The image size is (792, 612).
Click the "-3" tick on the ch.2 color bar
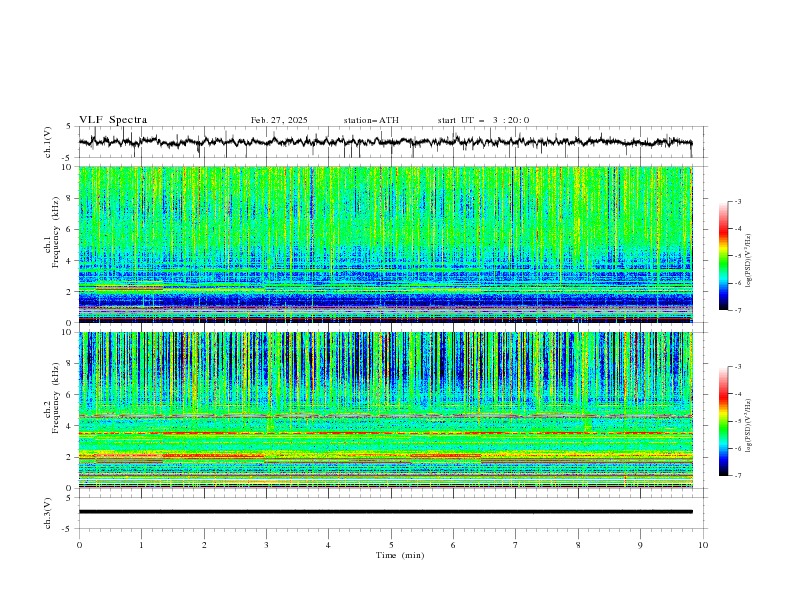[738, 367]
